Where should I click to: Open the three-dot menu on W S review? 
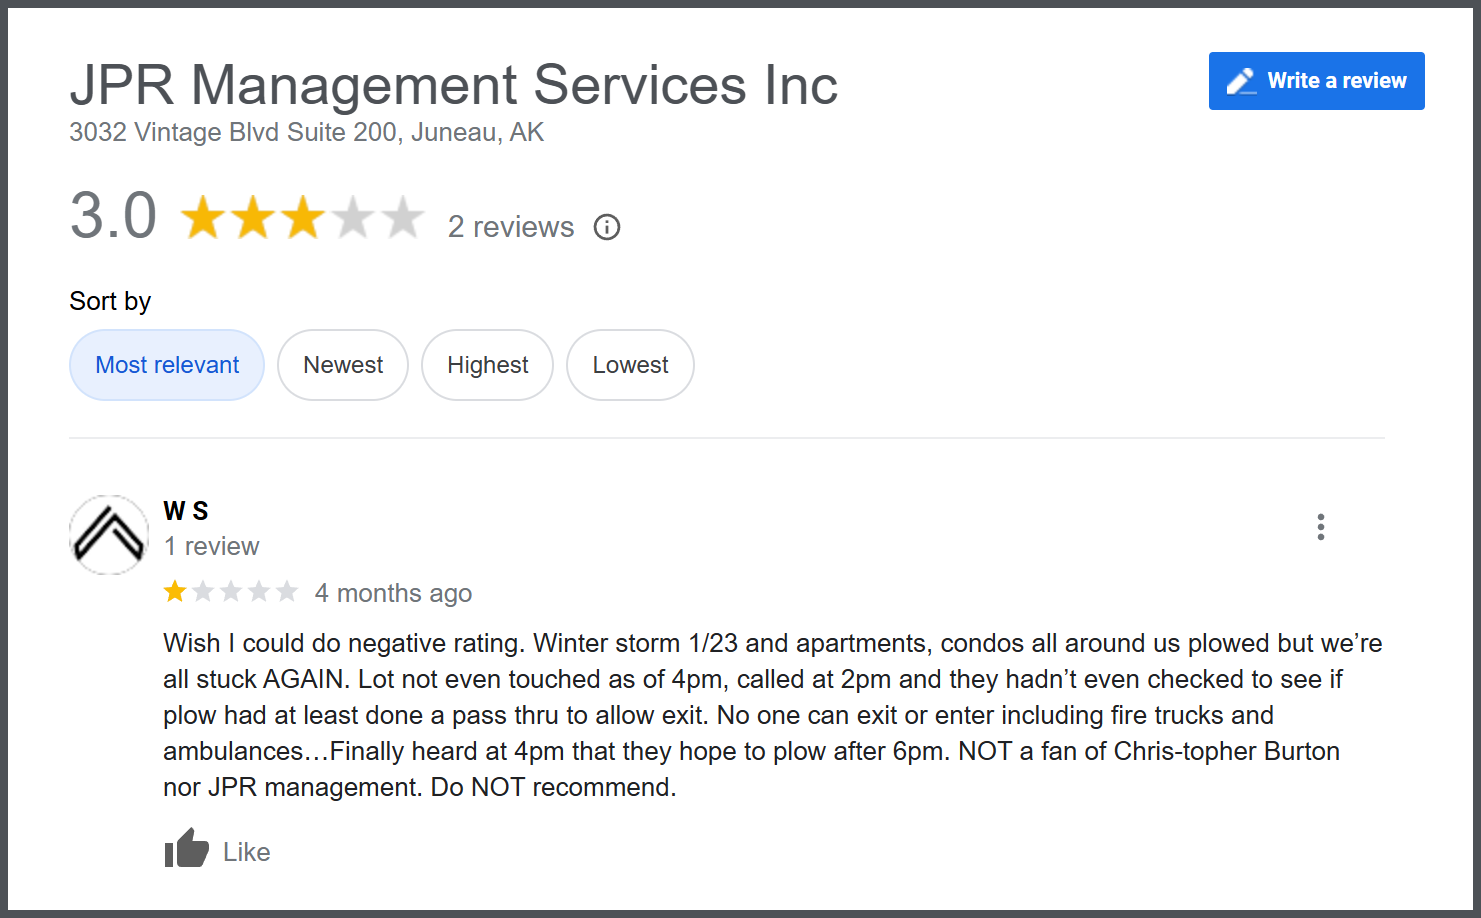click(x=1321, y=527)
